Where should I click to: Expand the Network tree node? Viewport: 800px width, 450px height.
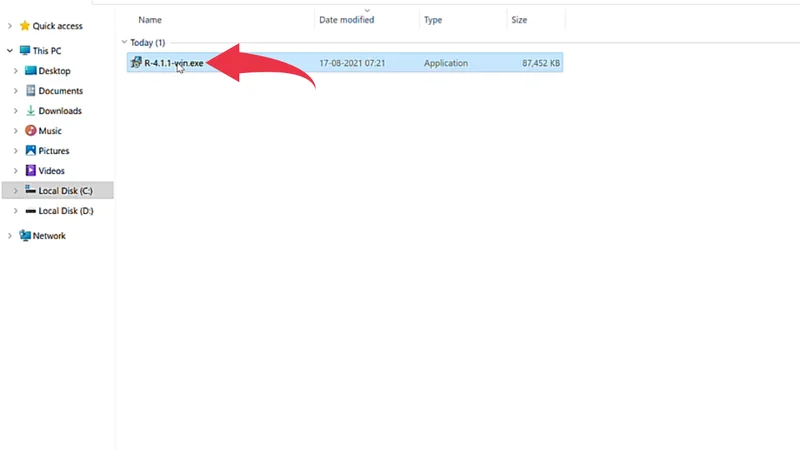coord(10,236)
